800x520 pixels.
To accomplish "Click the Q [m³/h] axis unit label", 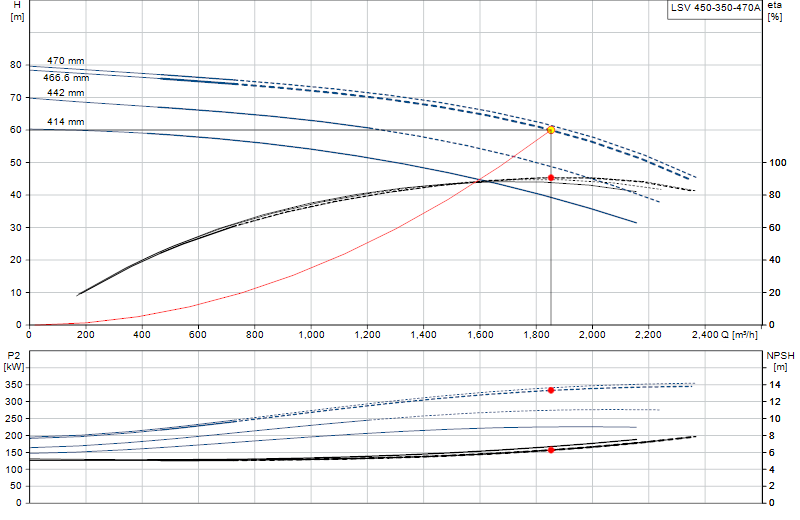I will click(739, 335).
